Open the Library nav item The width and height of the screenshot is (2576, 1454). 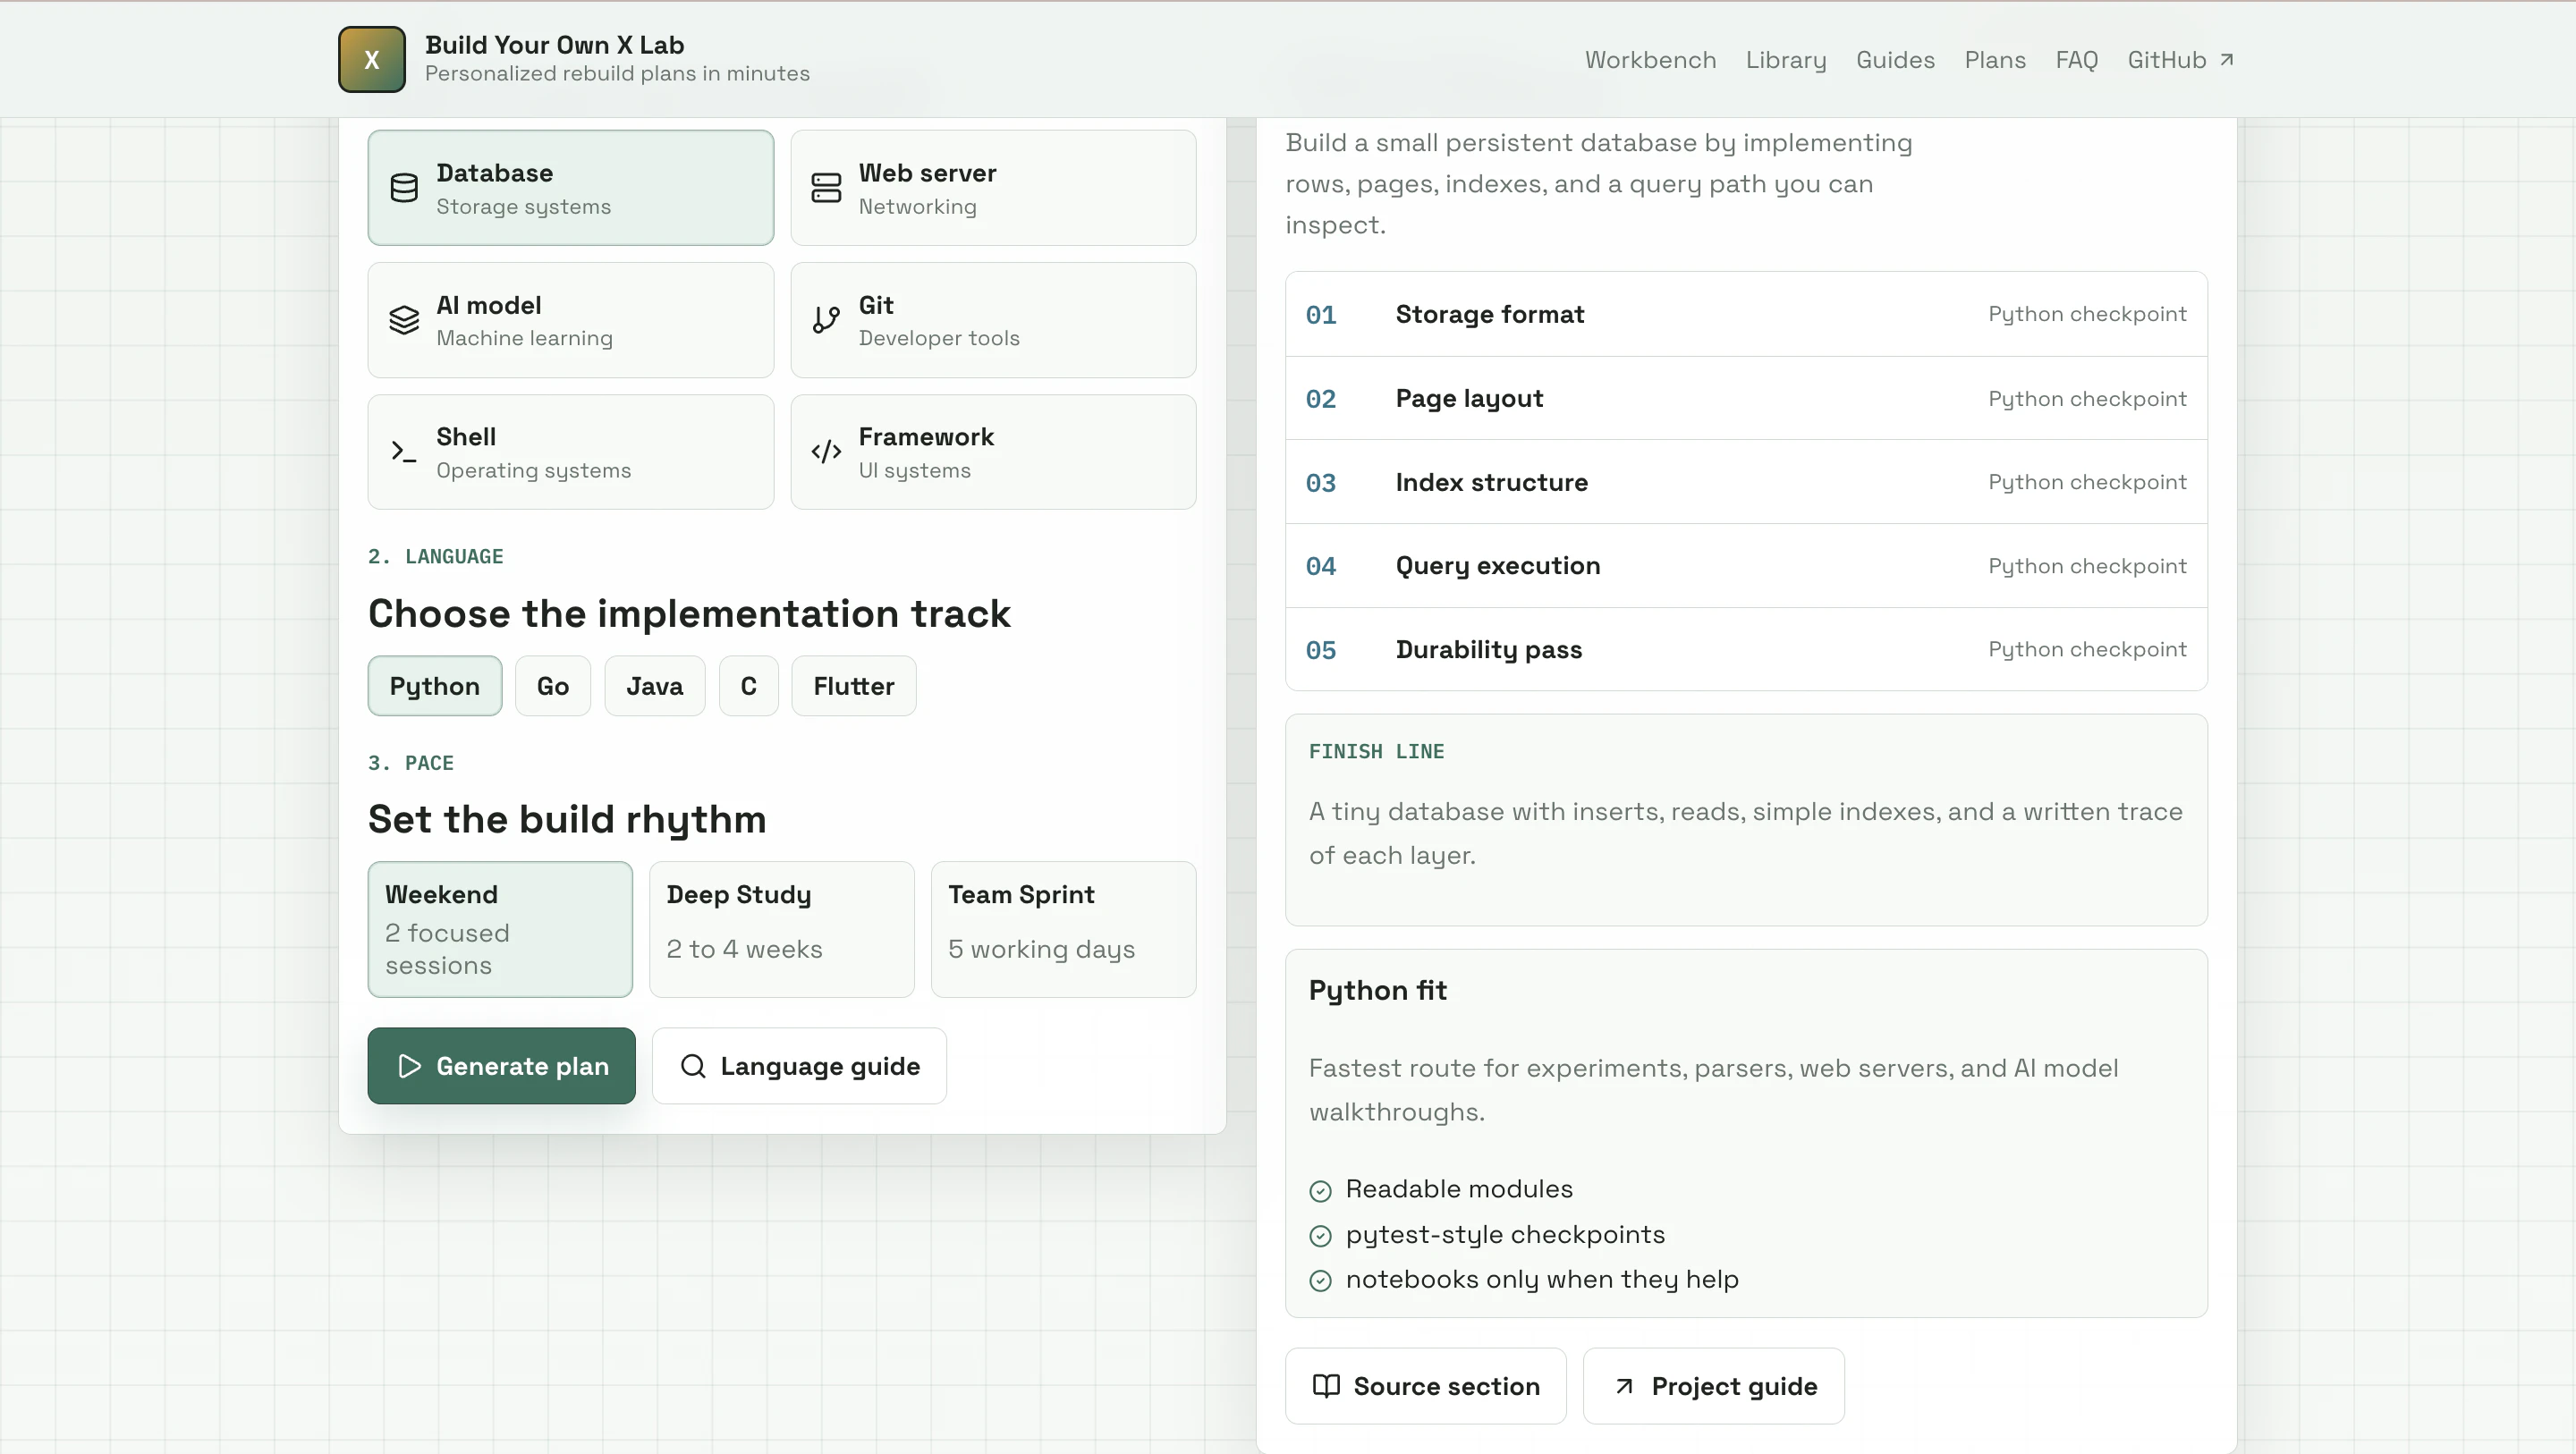point(1785,60)
